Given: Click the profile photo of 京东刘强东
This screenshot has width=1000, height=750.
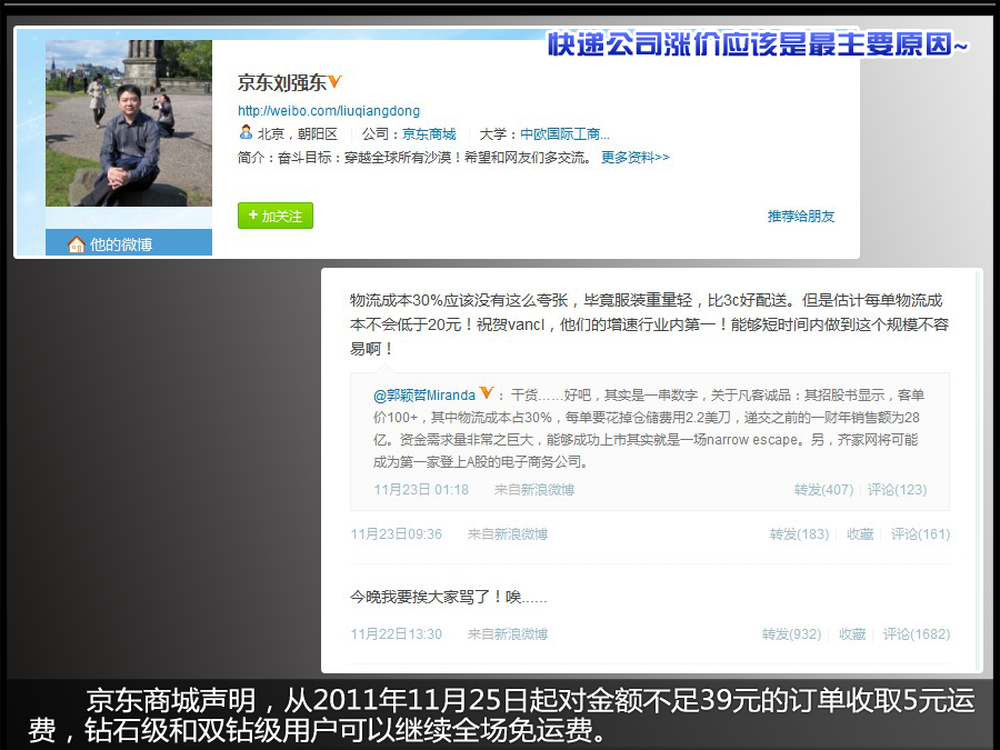Looking at the screenshot, I should (x=129, y=123).
